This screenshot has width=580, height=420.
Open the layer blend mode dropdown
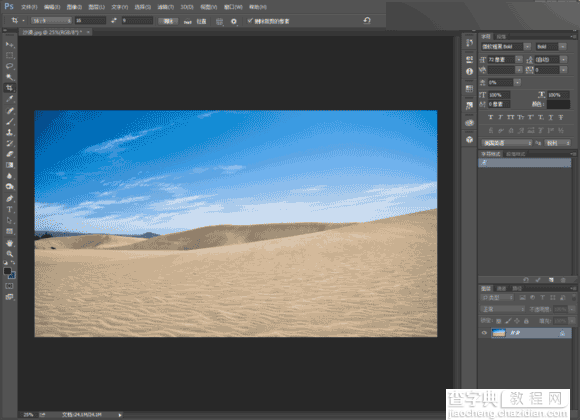(x=502, y=309)
